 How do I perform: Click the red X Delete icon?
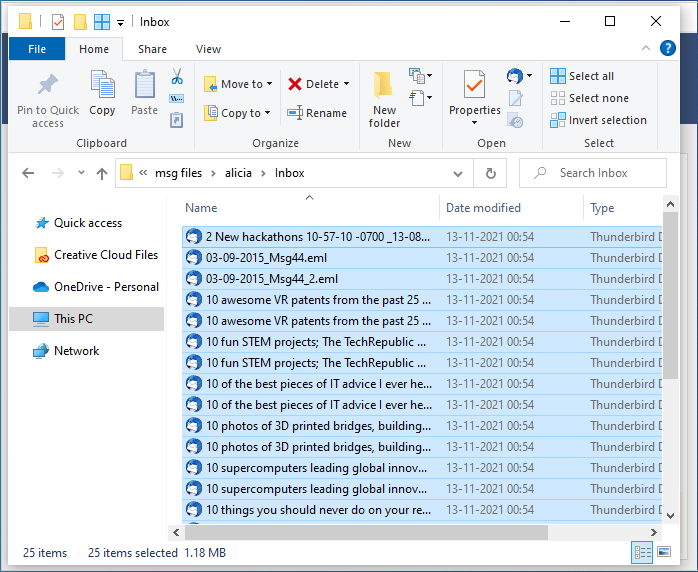[x=295, y=84]
